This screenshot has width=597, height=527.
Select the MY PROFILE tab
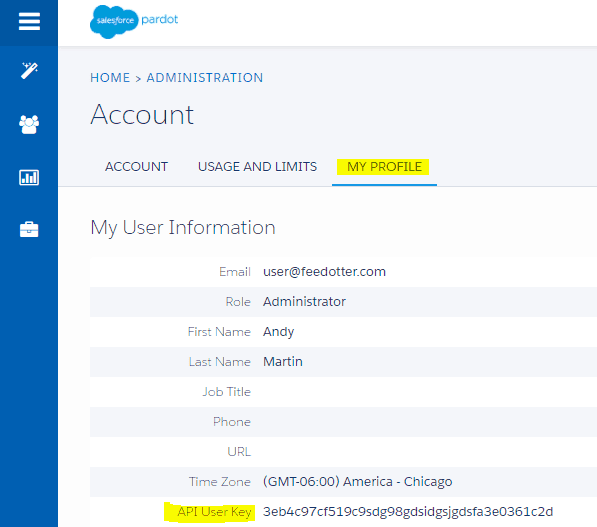384,167
